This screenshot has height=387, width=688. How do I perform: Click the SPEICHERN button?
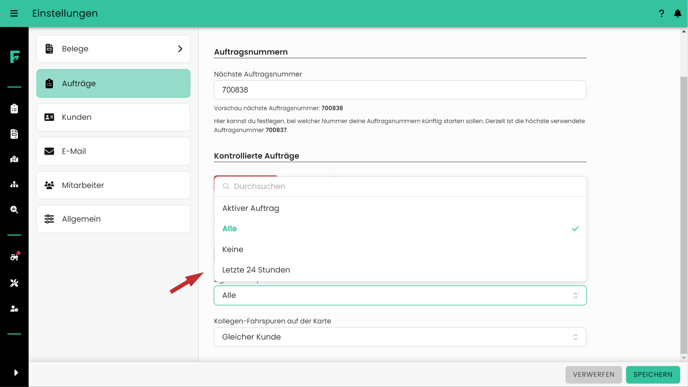click(x=652, y=374)
